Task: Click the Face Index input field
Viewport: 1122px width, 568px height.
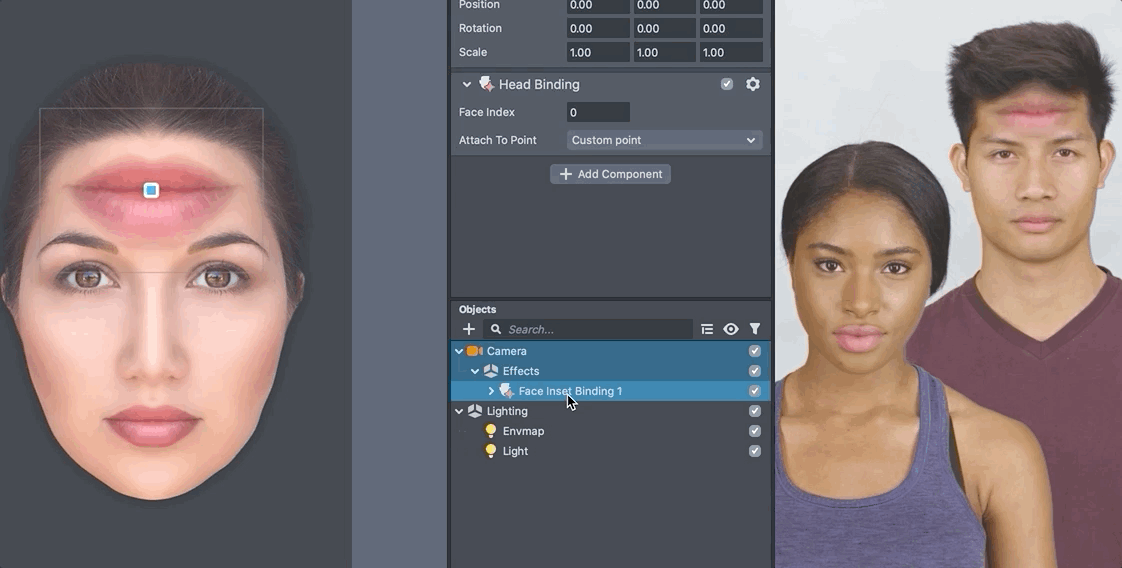Action: point(598,112)
